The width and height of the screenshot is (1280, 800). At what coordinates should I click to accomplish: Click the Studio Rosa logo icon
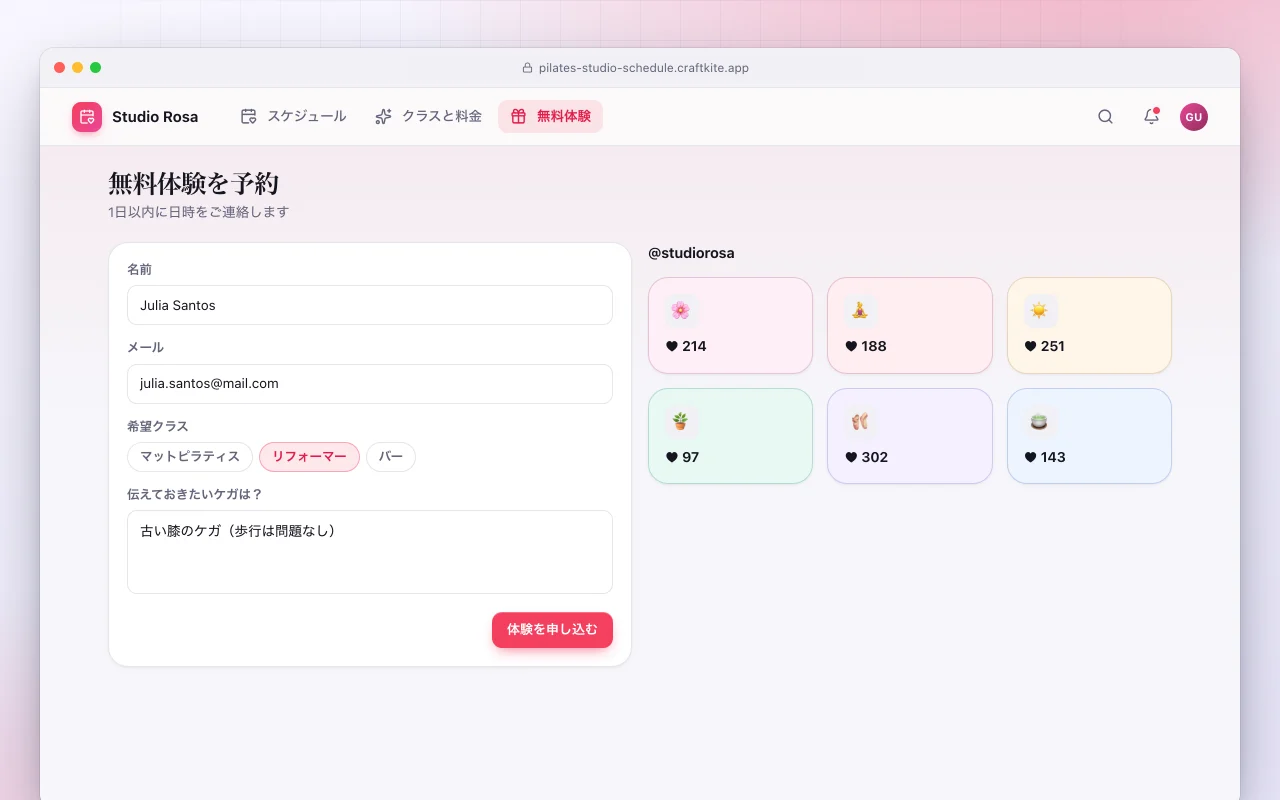pyautogui.click(x=87, y=117)
